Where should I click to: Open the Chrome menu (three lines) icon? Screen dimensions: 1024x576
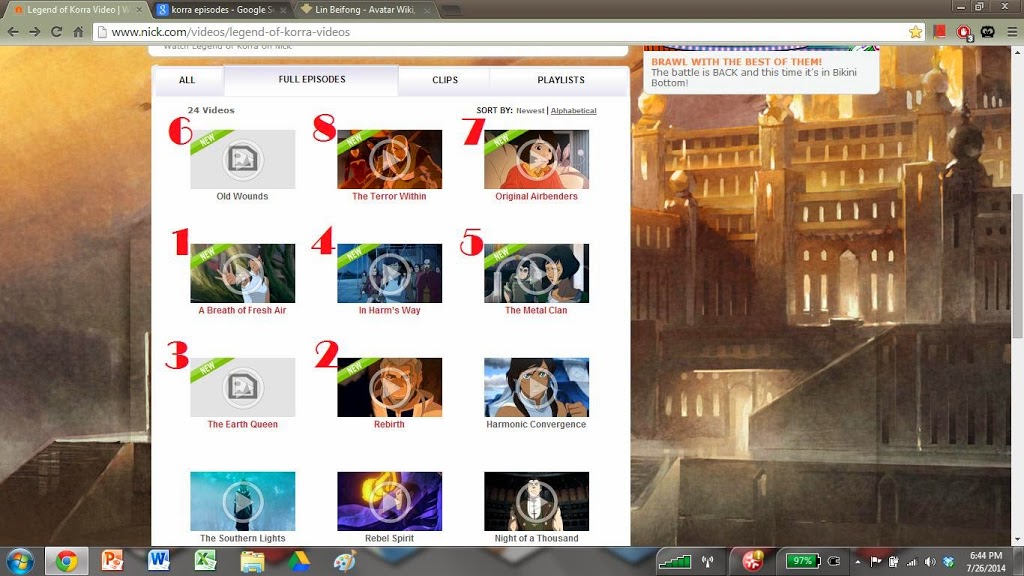tap(1012, 31)
